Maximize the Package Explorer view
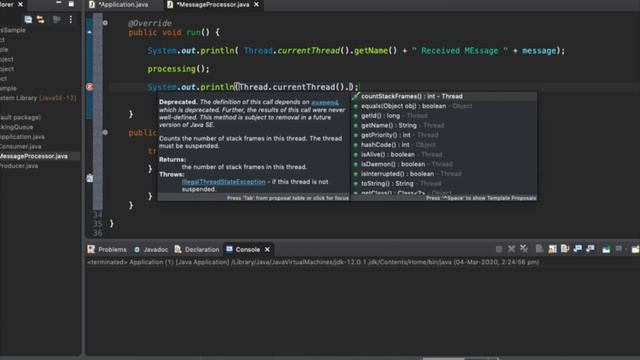The height and width of the screenshot is (360, 640). pyautogui.click(x=71, y=4)
